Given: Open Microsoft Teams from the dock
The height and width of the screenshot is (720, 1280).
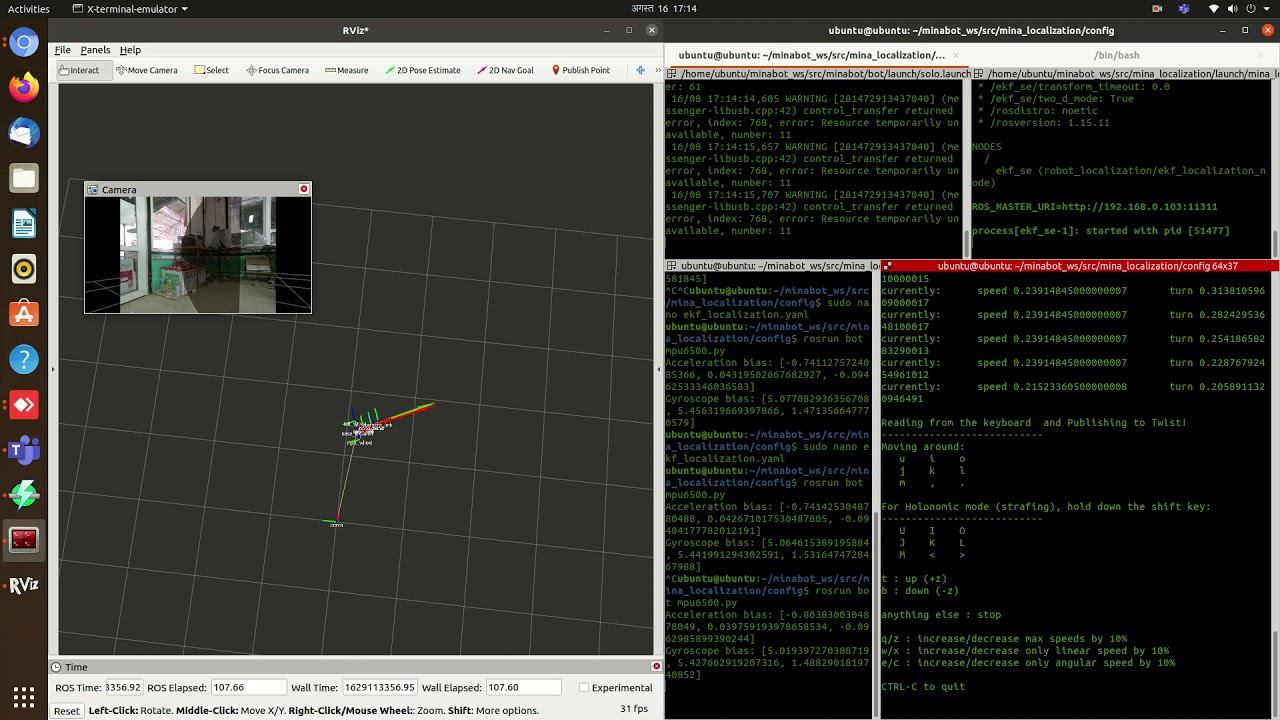Looking at the screenshot, I should point(24,450).
